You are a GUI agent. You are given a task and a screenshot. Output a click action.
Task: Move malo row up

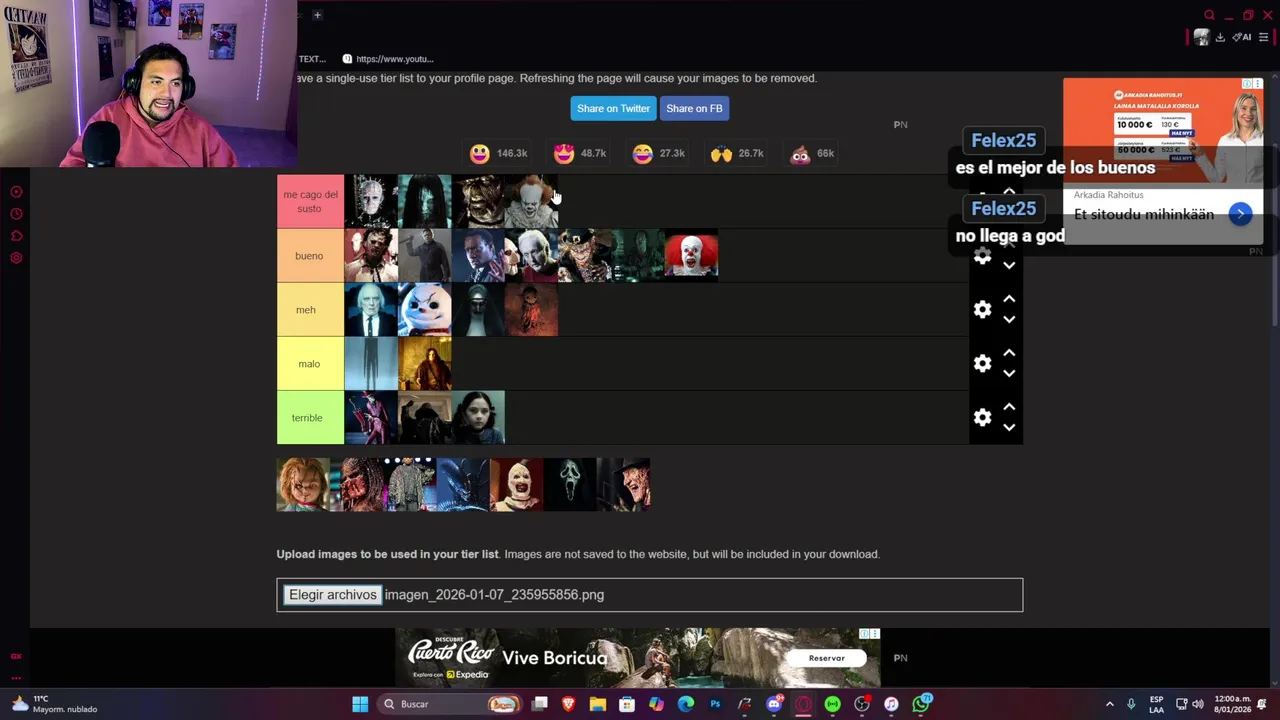(1009, 353)
